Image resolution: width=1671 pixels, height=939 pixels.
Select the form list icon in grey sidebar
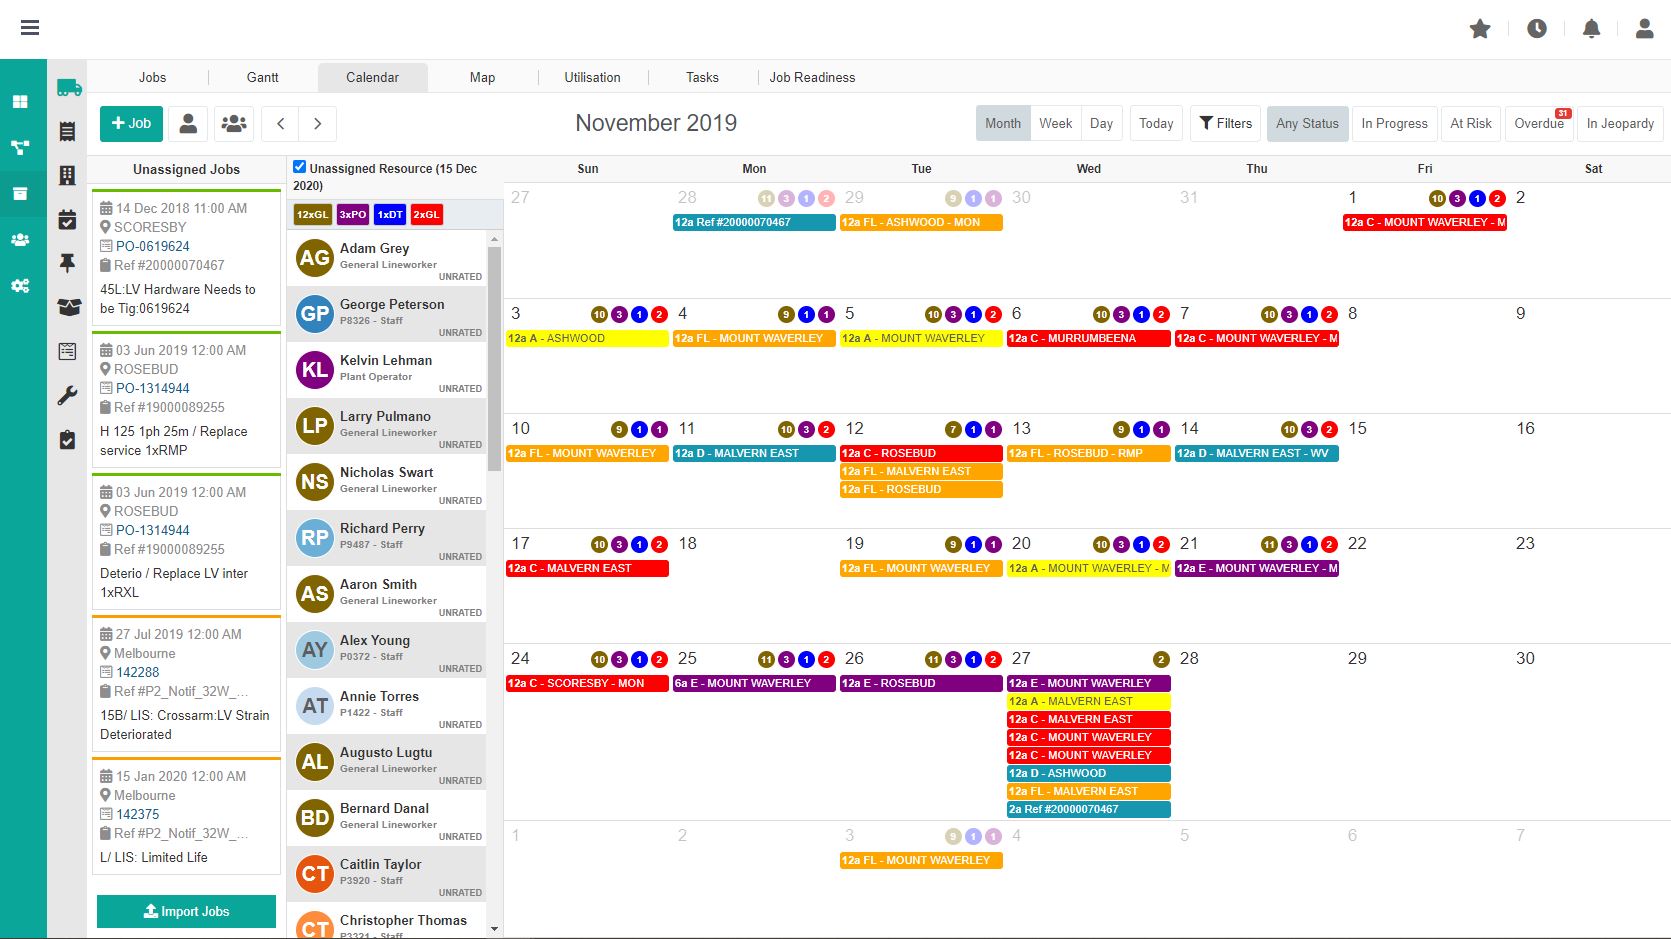[x=67, y=351]
